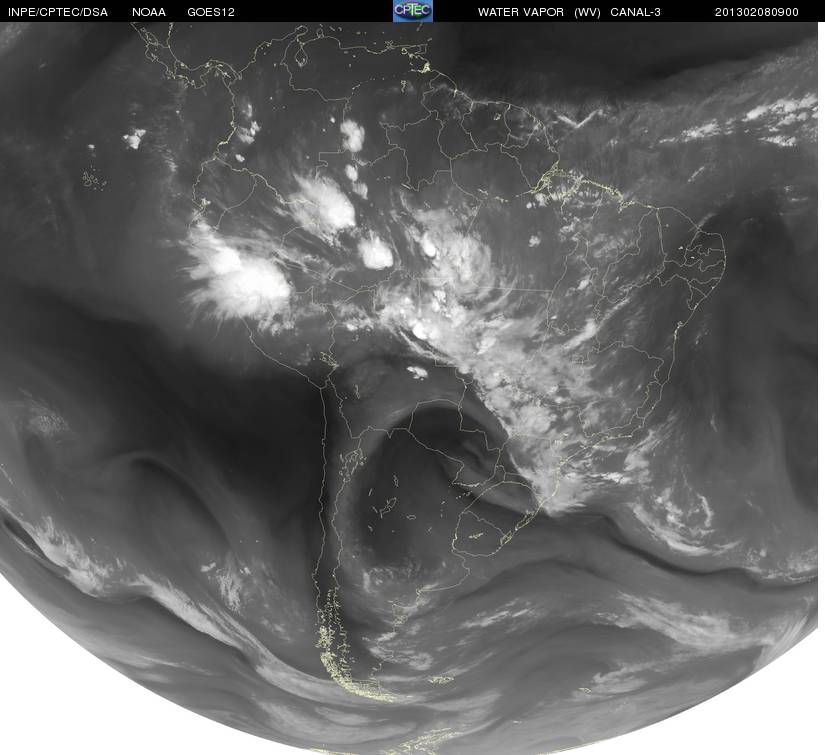Click the 201302080900 timestamp

(757, 12)
